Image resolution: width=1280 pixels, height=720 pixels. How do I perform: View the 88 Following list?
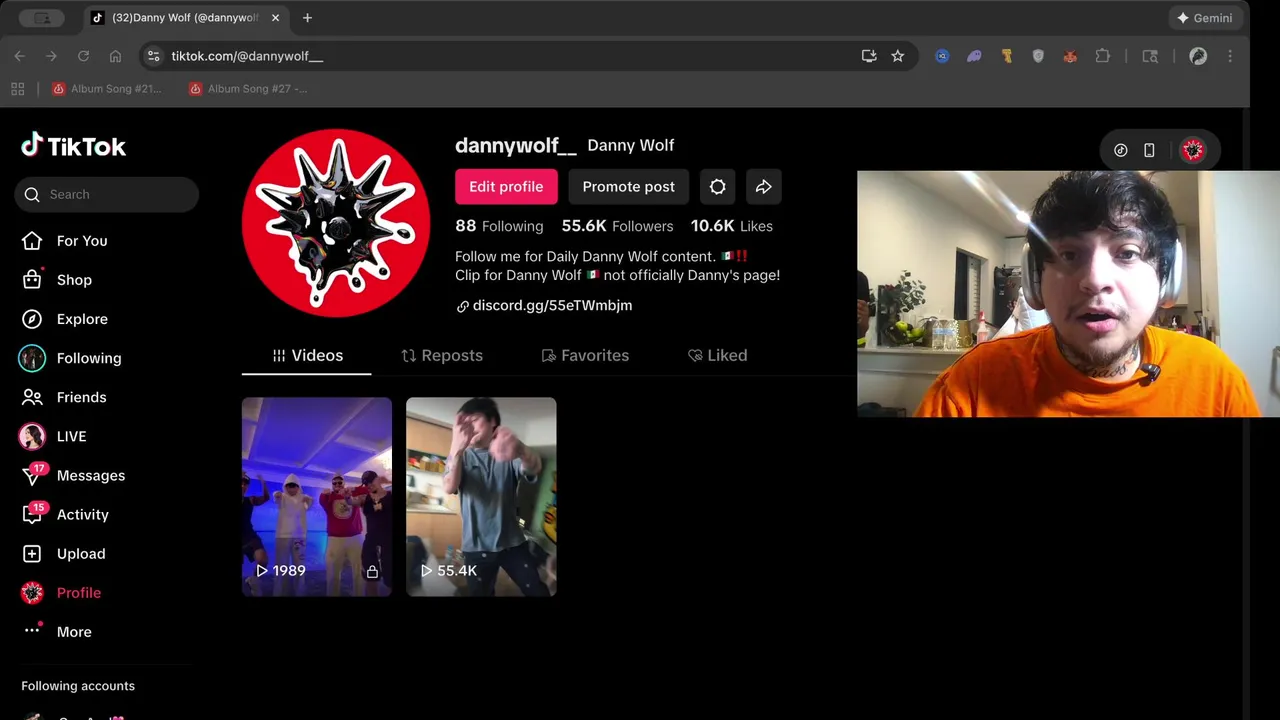[x=499, y=226]
